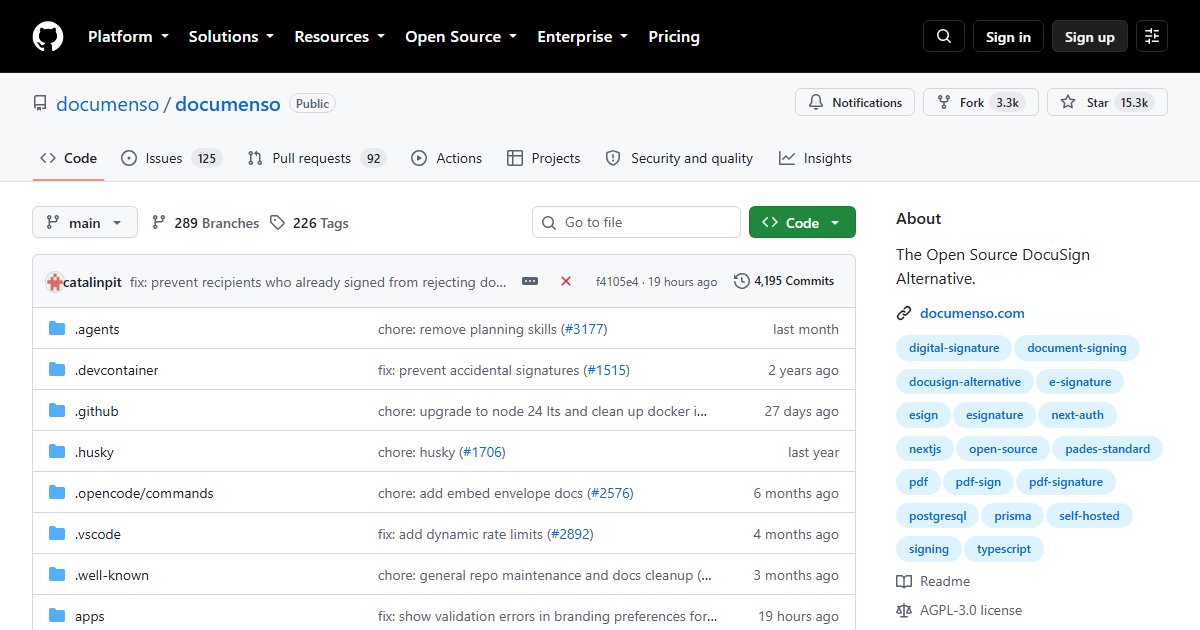Open the .opencode/commands folder name

click(144, 493)
